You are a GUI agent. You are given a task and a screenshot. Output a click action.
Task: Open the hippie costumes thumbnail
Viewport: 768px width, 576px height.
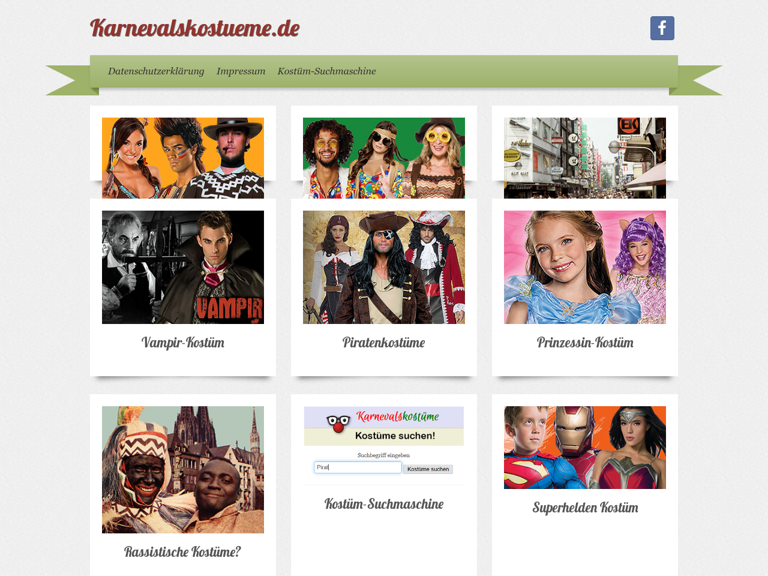click(x=384, y=158)
